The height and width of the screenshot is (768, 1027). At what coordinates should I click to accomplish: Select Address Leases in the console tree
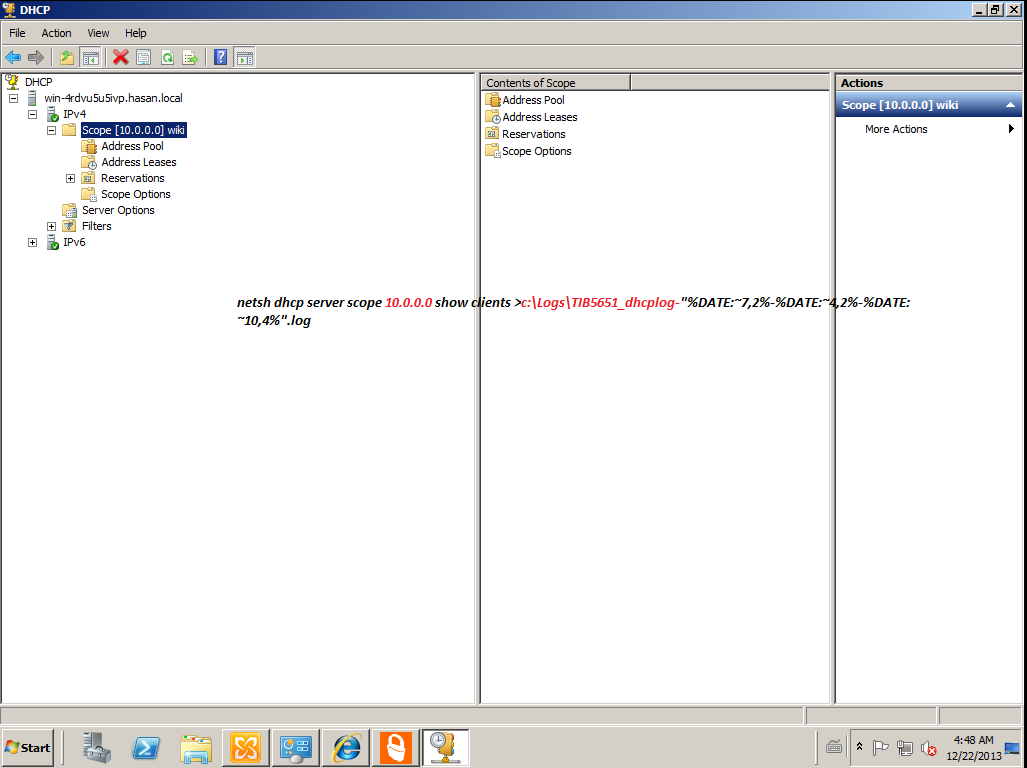[x=138, y=162]
